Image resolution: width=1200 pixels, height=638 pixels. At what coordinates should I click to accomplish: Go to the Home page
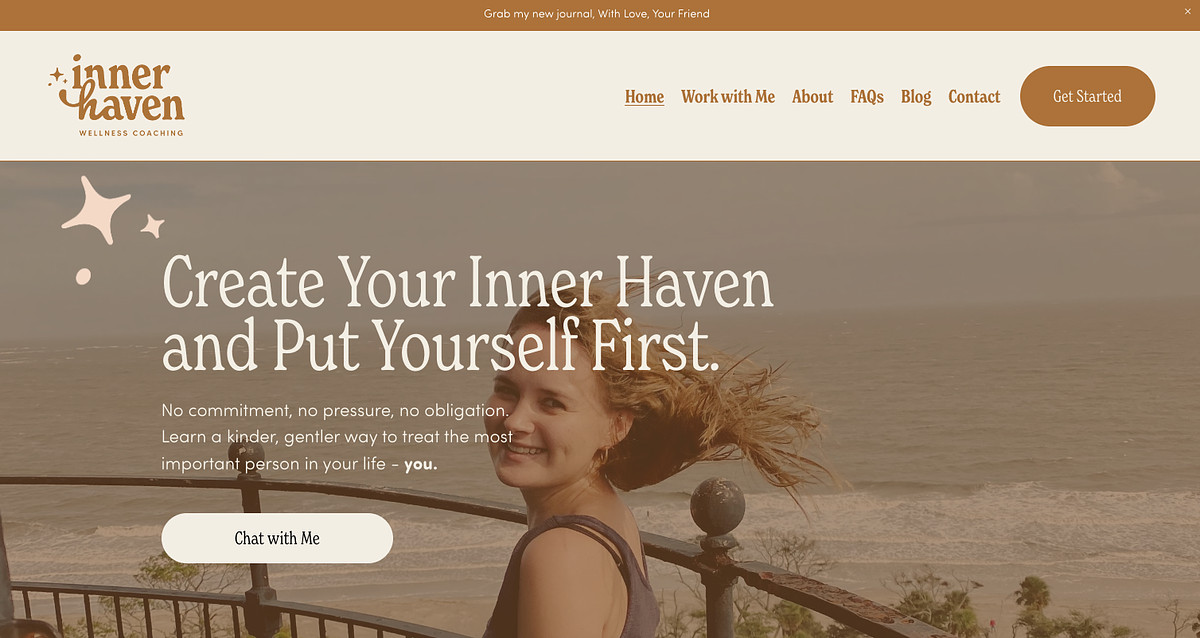(644, 97)
